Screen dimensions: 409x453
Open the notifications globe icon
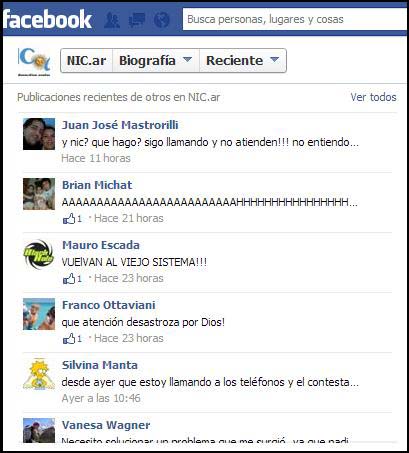coord(162,20)
